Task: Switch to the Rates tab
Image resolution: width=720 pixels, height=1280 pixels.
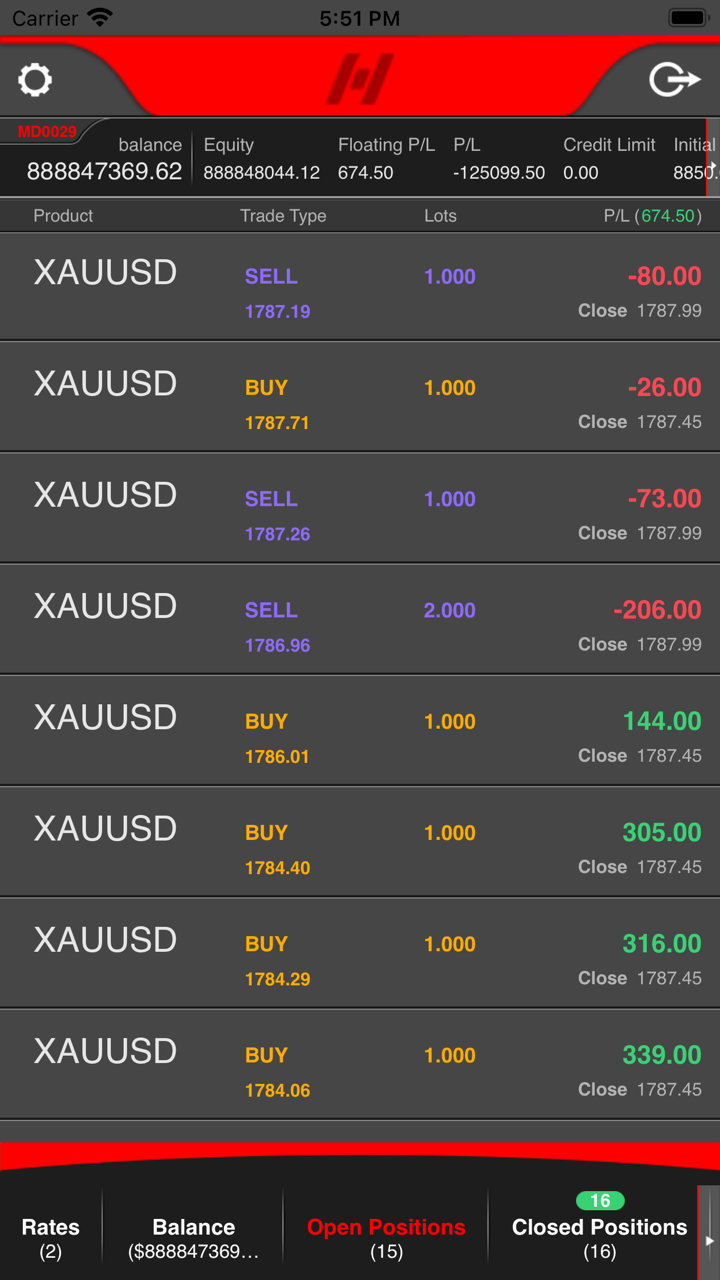Action: (51, 1238)
